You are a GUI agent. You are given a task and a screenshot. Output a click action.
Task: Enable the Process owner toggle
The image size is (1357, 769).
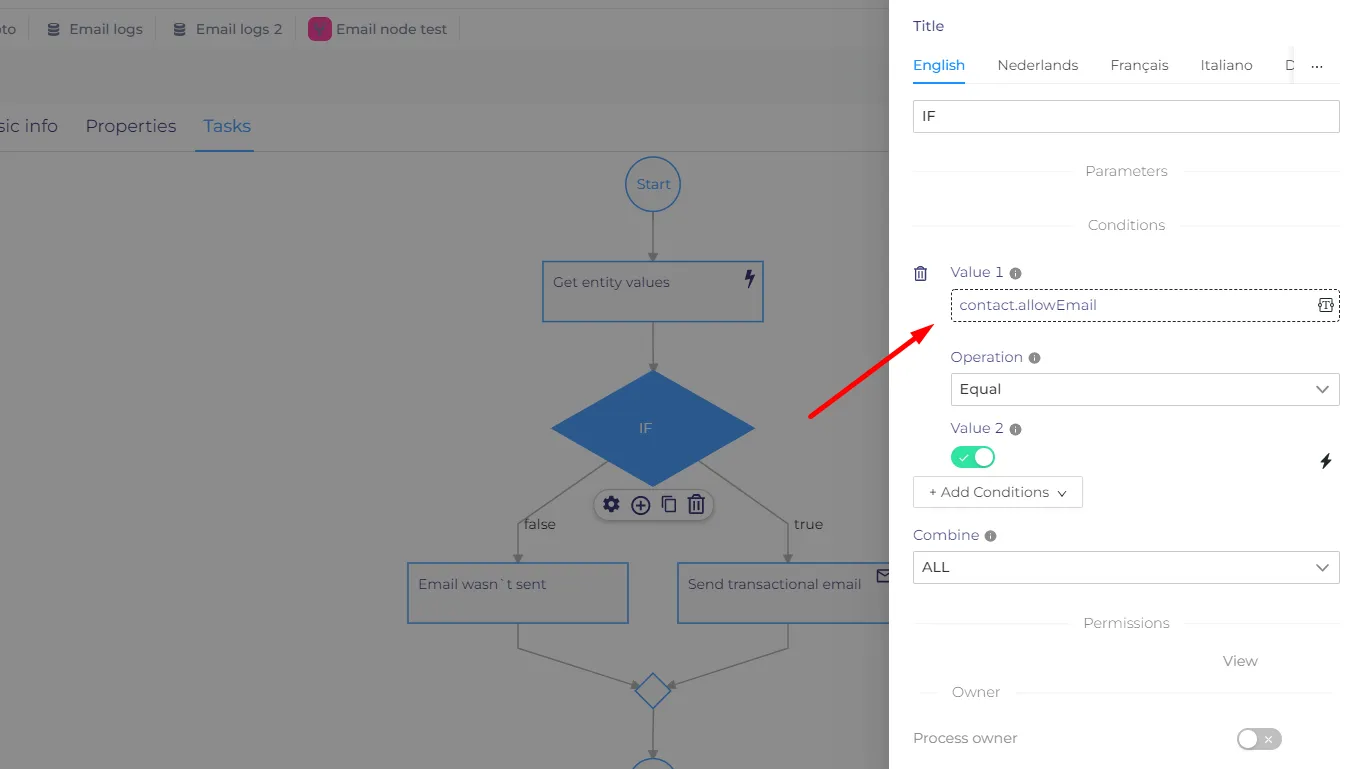click(1259, 739)
